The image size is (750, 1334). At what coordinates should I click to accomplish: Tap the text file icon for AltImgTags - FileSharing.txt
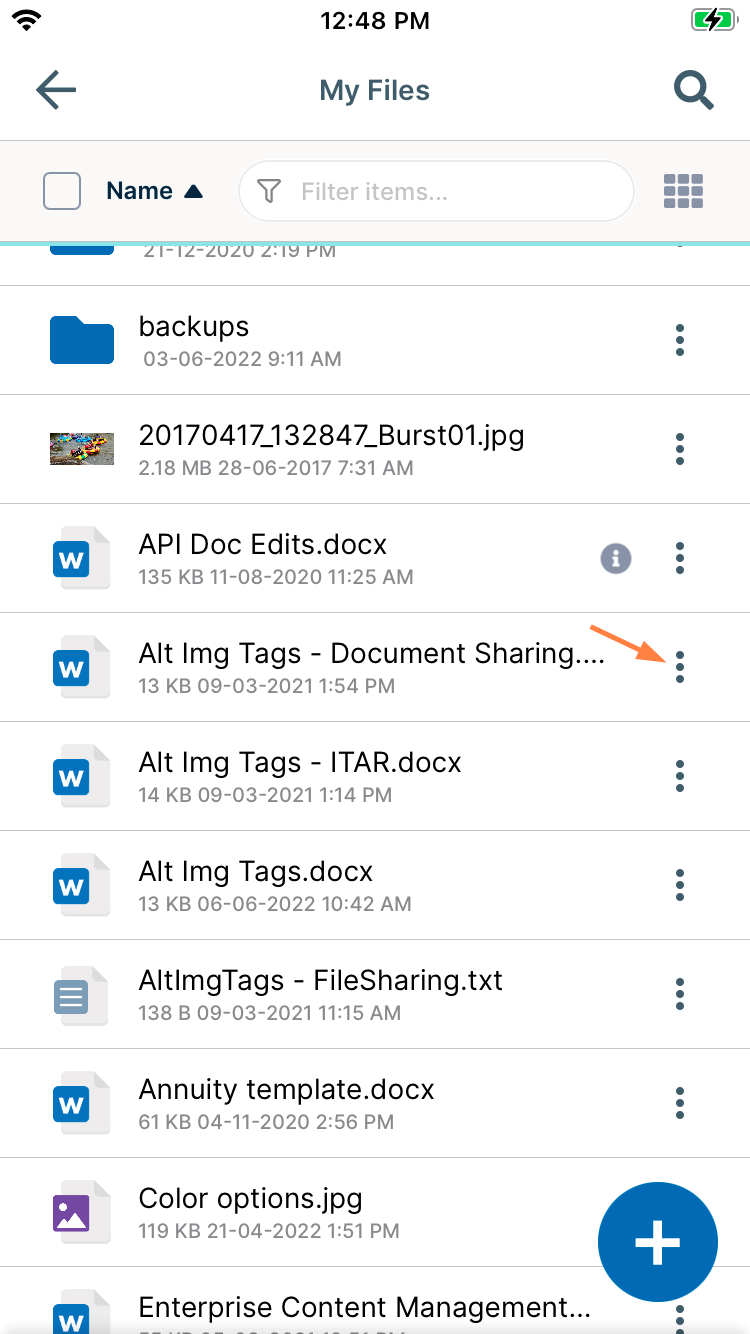point(81,994)
